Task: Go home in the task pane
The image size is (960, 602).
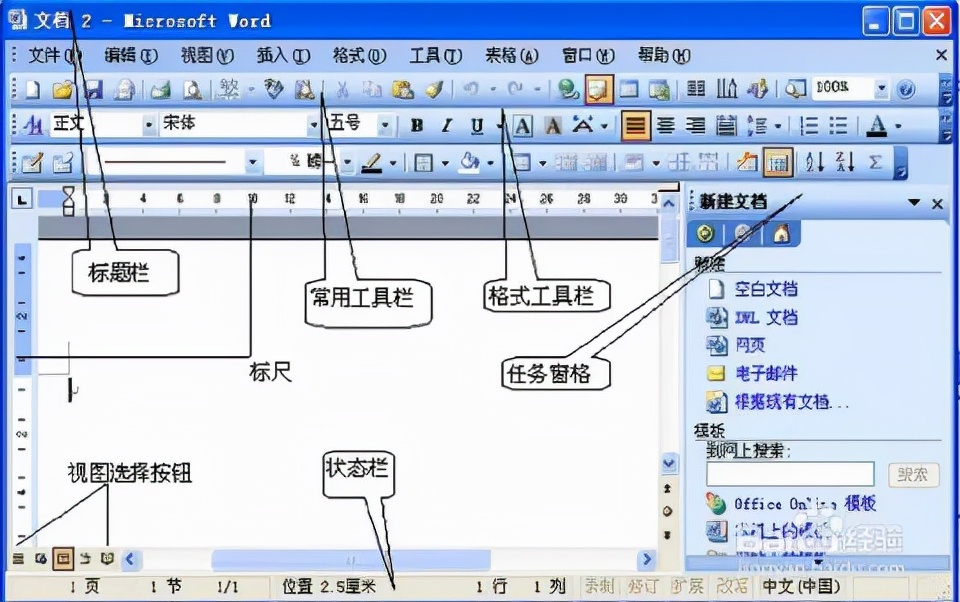Action: 781,233
